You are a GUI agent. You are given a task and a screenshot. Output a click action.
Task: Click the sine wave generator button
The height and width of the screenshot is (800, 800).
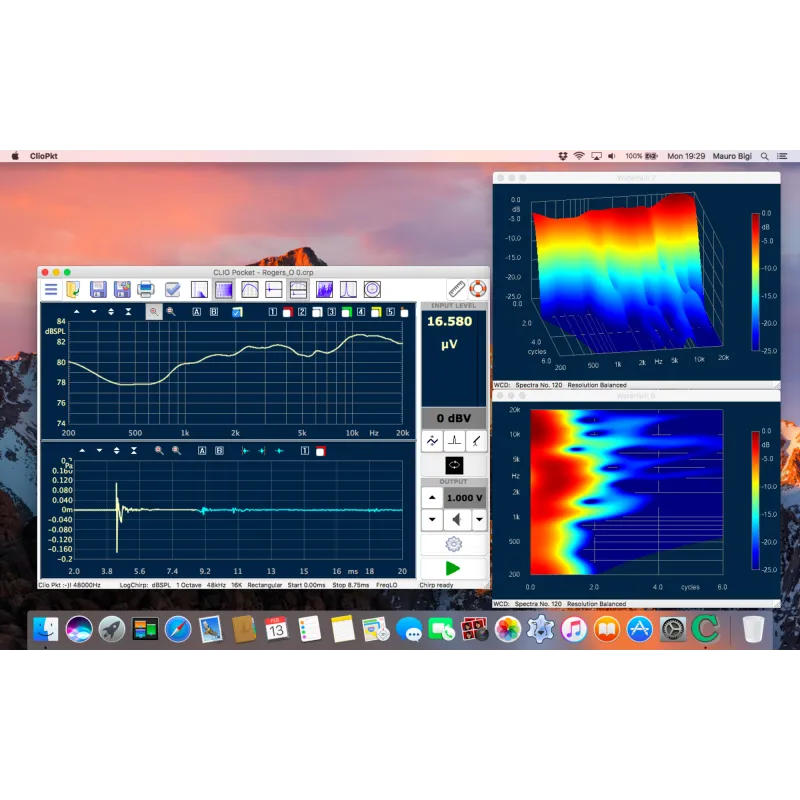click(432, 441)
